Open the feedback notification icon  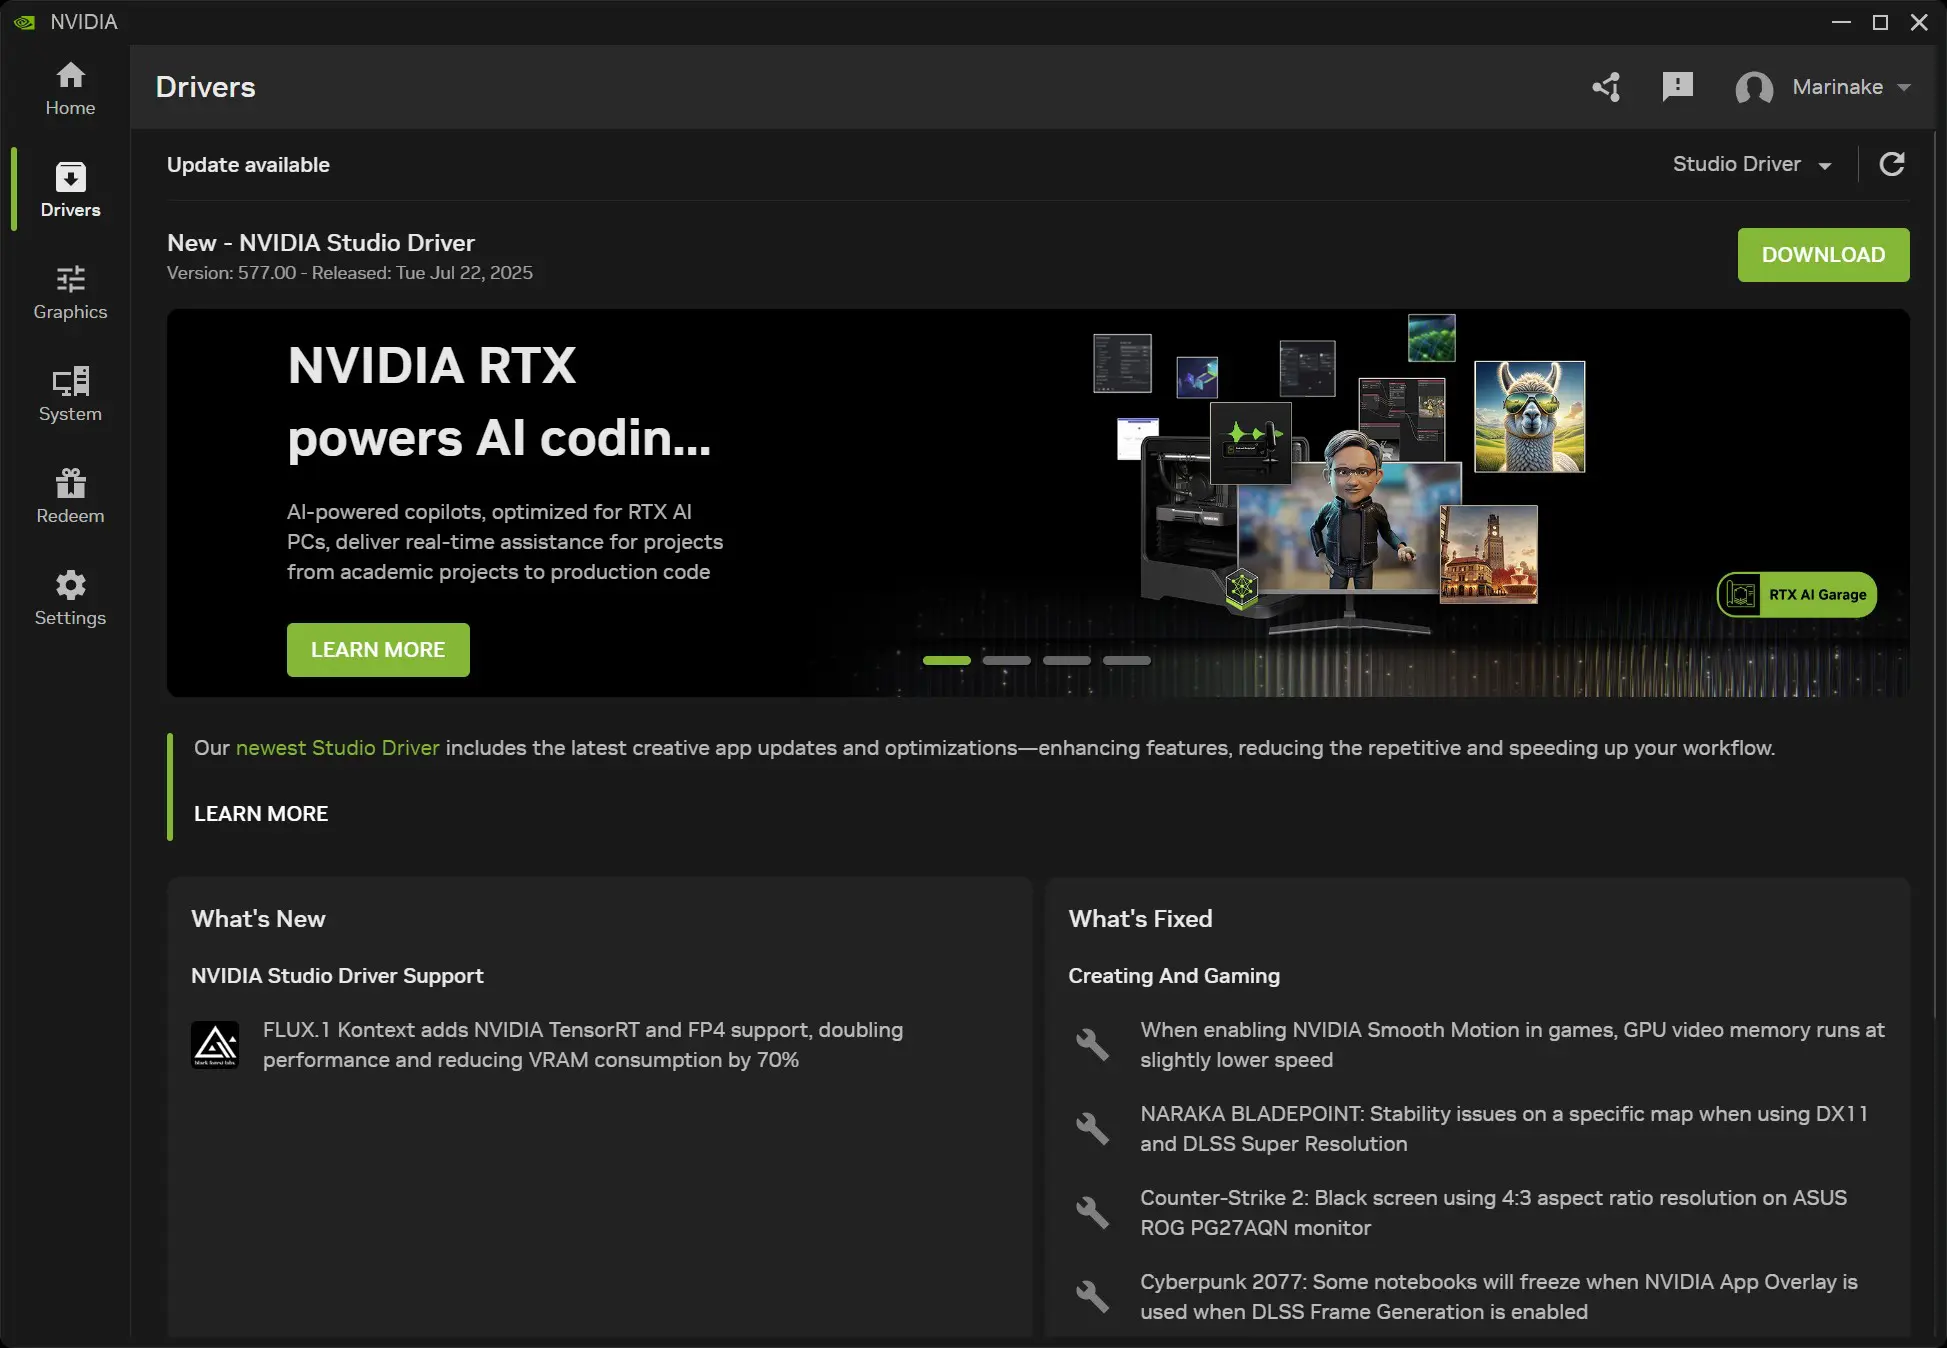click(1677, 87)
